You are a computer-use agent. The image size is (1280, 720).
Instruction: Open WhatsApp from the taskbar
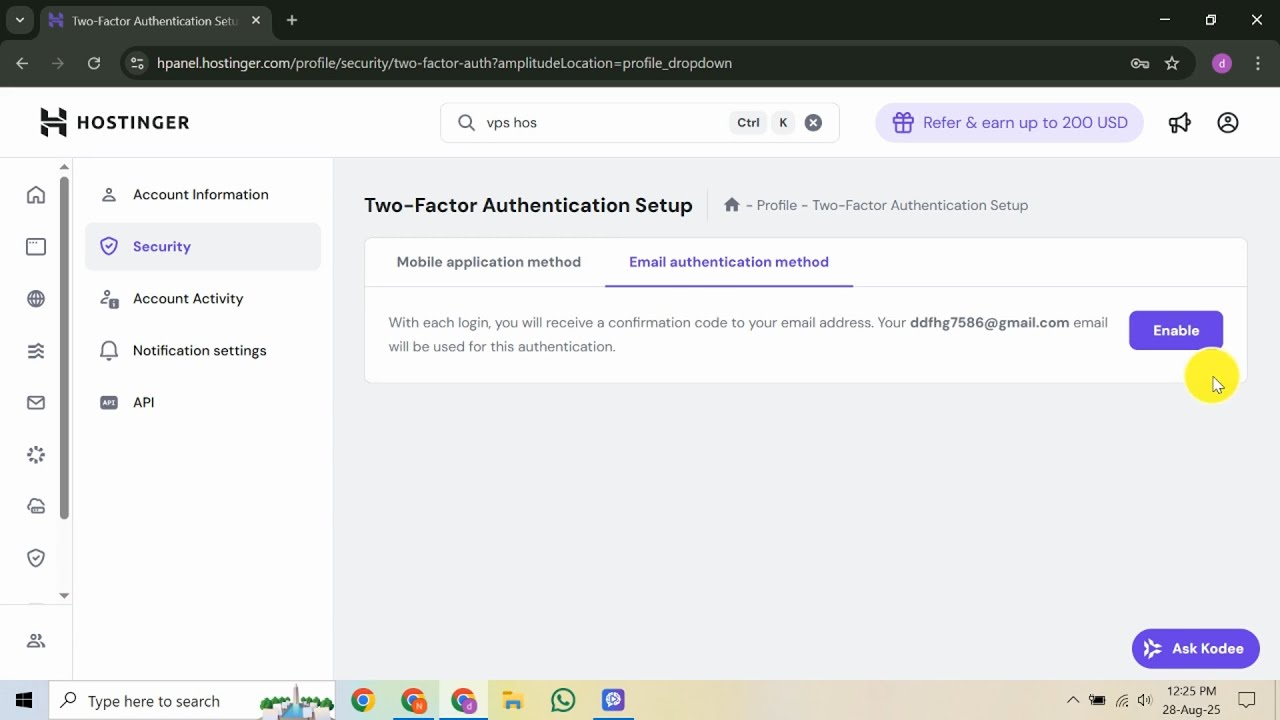coord(563,701)
